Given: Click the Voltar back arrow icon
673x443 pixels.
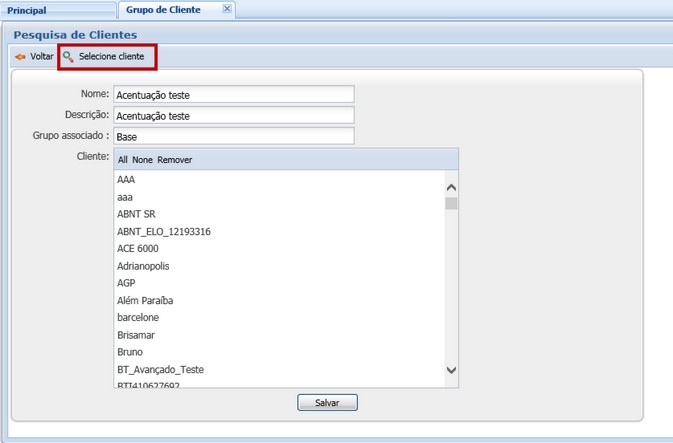Looking at the screenshot, I should [20, 57].
